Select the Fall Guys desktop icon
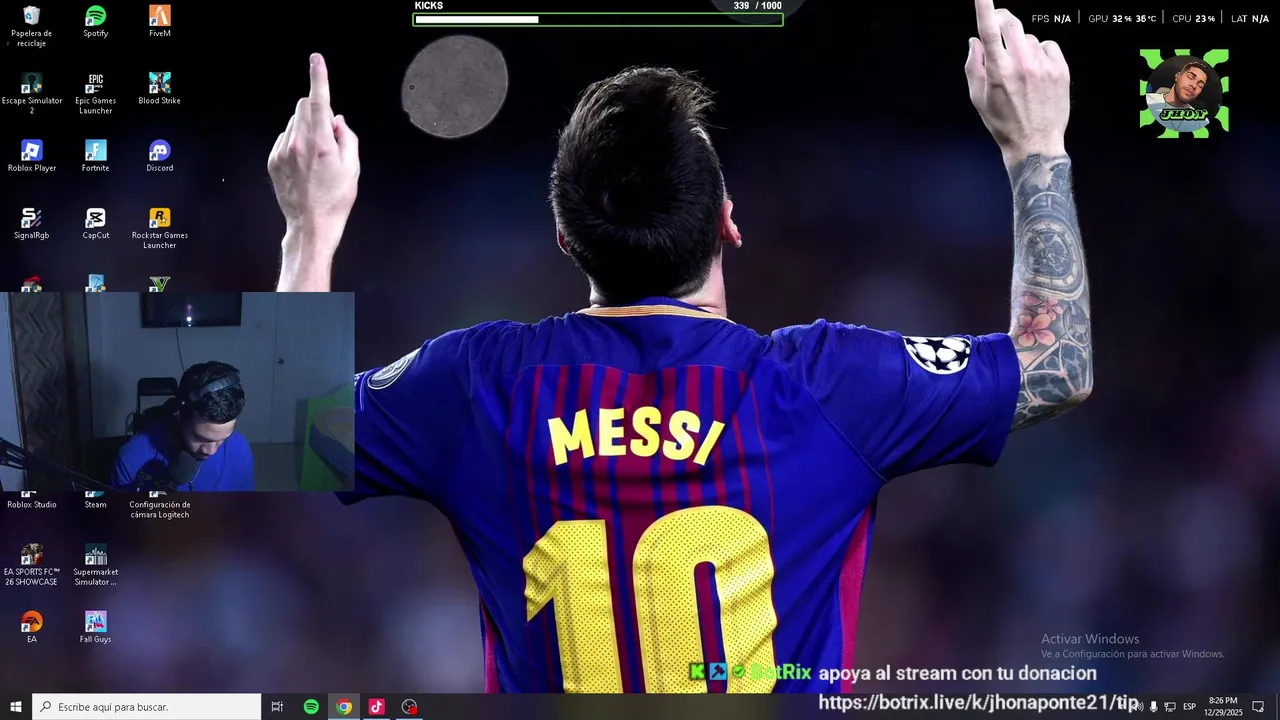Viewport: 1280px width, 720px height. (x=95, y=627)
